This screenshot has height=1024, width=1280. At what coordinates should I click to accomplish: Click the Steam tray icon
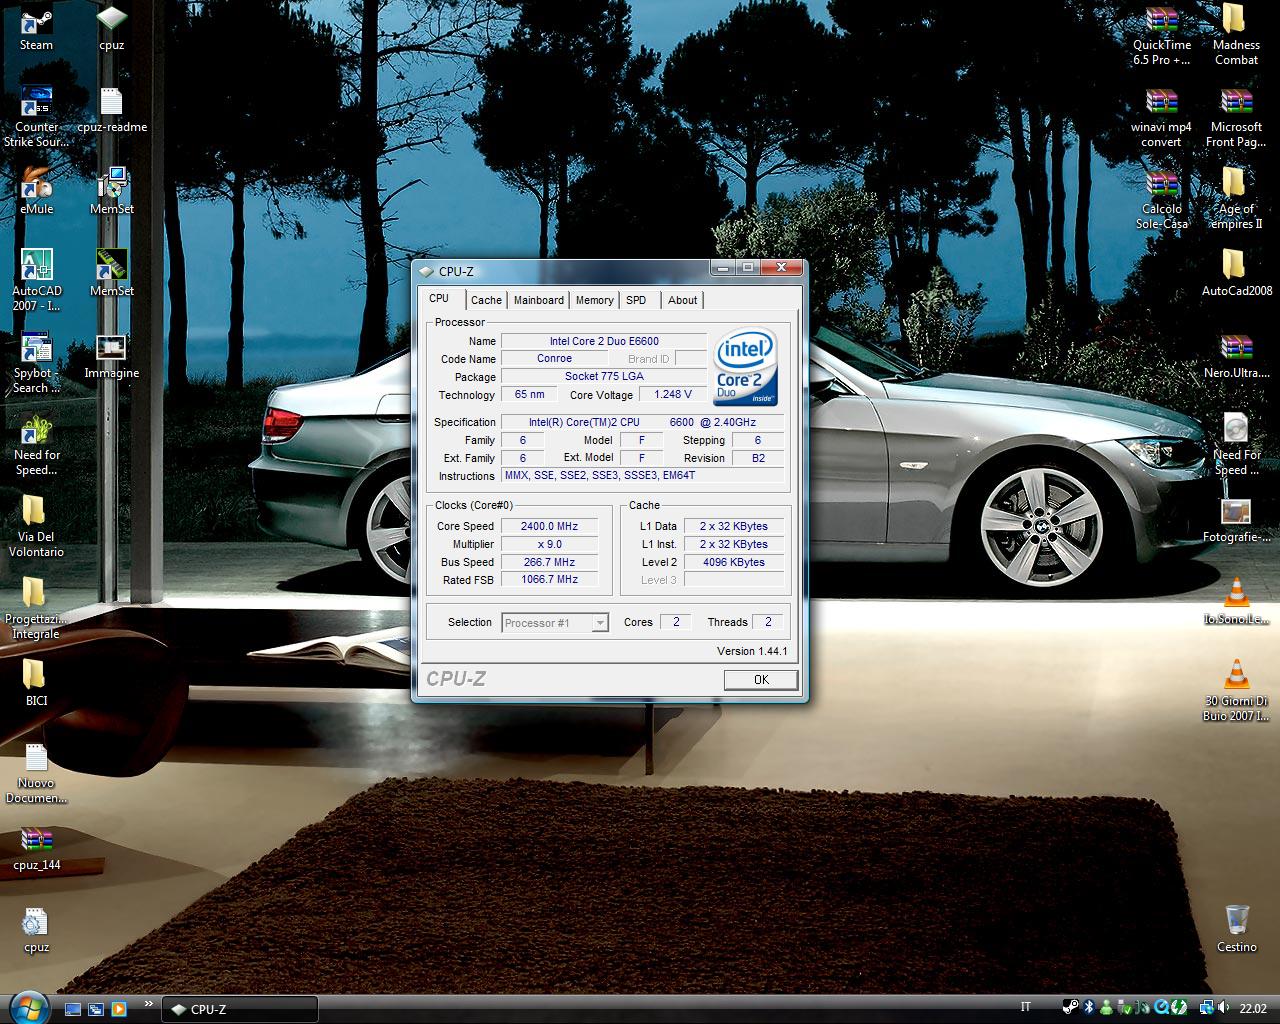1070,1008
